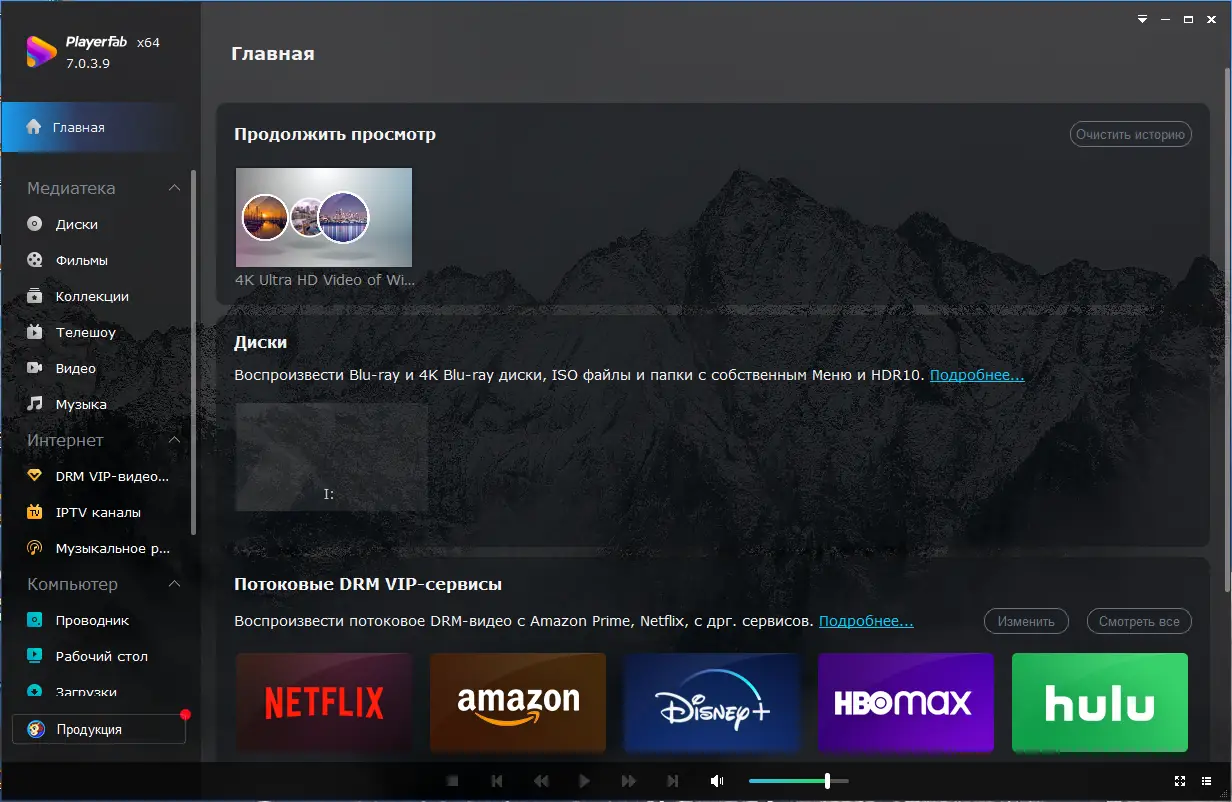Open the 4K Ultra HD Video thumbnail
The width and height of the screenshot is (1232, 802).
pos(324,217)
